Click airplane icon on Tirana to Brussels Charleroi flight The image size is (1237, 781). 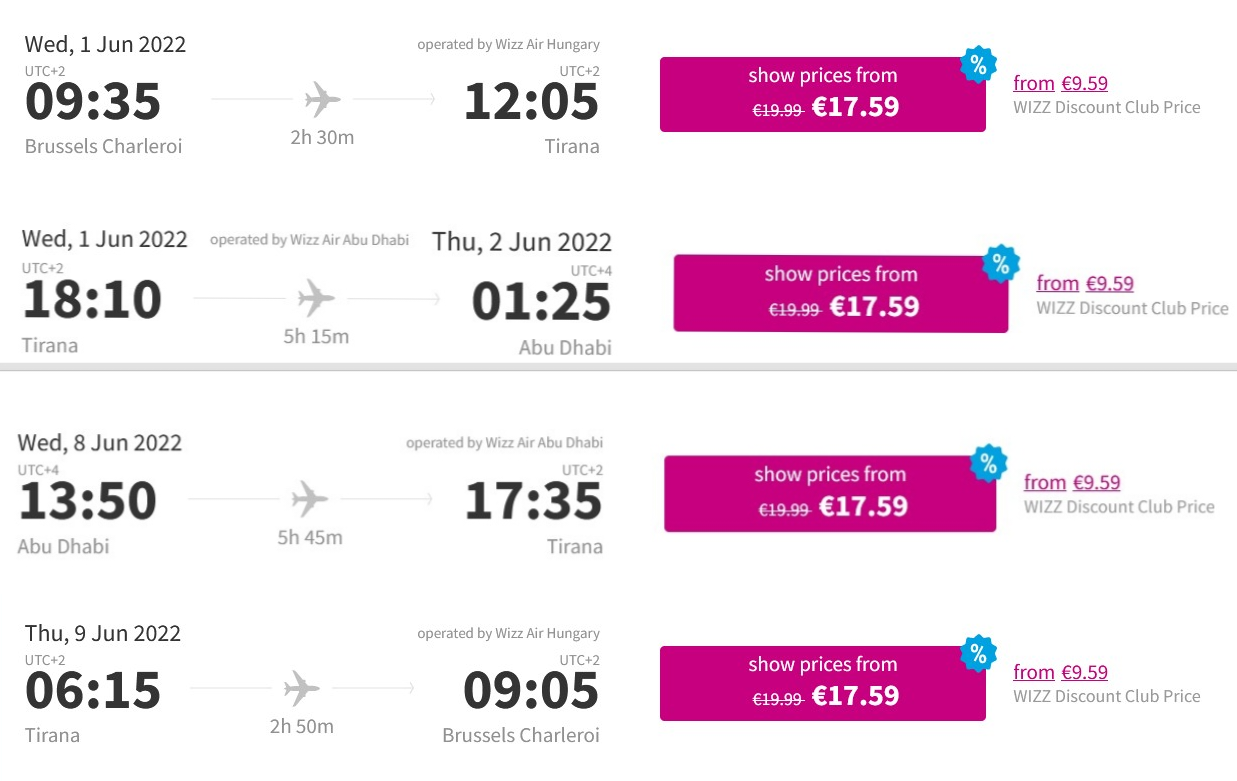(301, 688)
